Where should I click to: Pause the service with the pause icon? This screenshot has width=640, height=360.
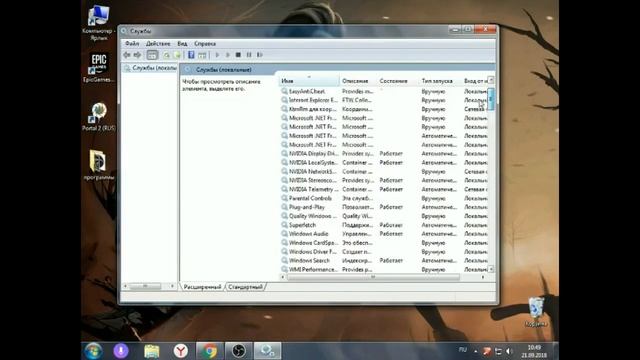click(249, 55)
